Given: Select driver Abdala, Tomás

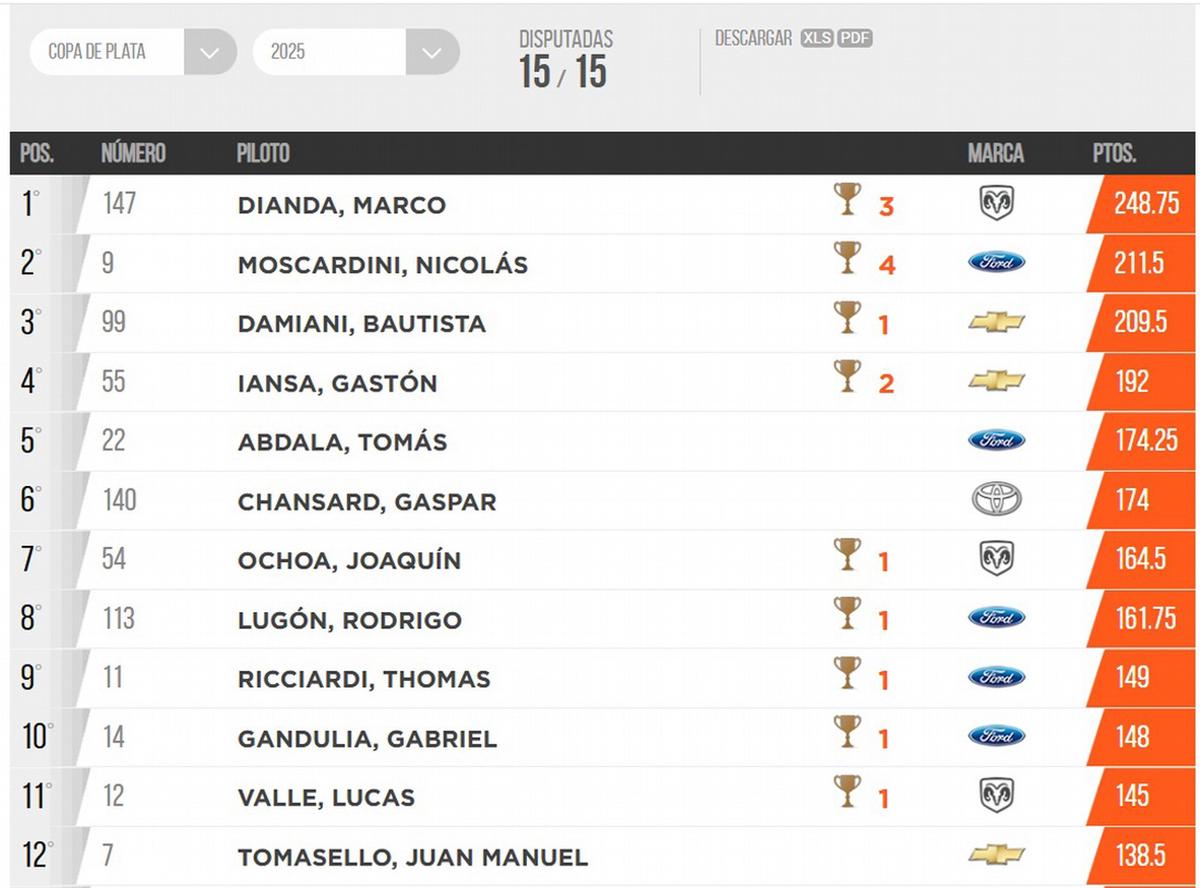Looking at the screenshot, I should [342, 443].
